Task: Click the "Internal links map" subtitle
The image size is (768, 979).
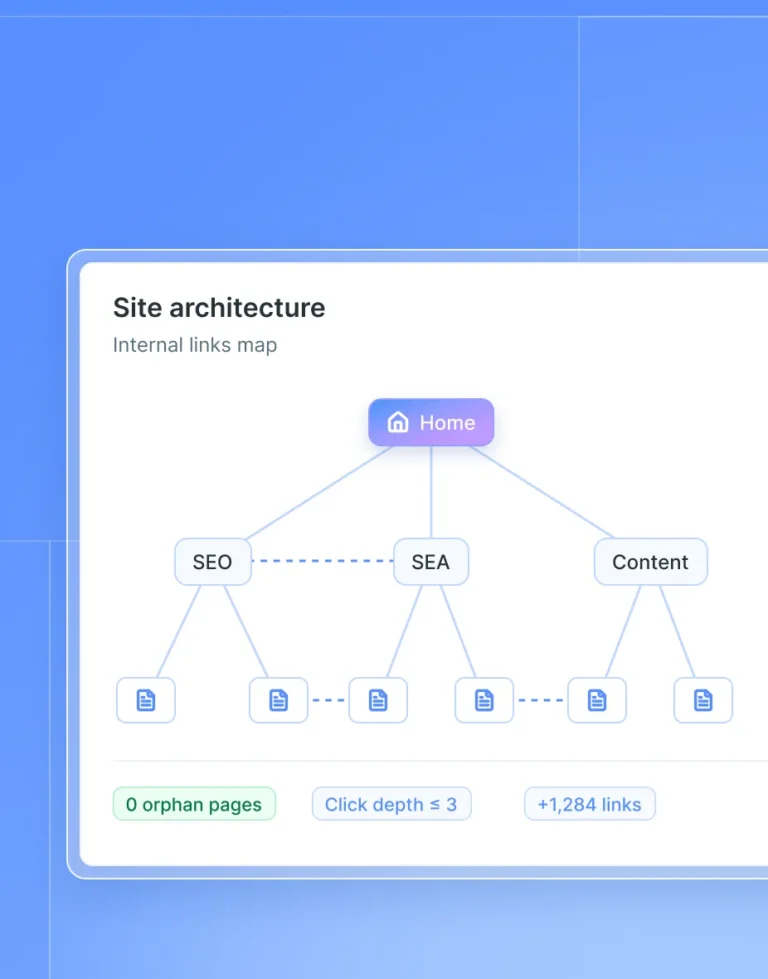Action: pos(195,345)
